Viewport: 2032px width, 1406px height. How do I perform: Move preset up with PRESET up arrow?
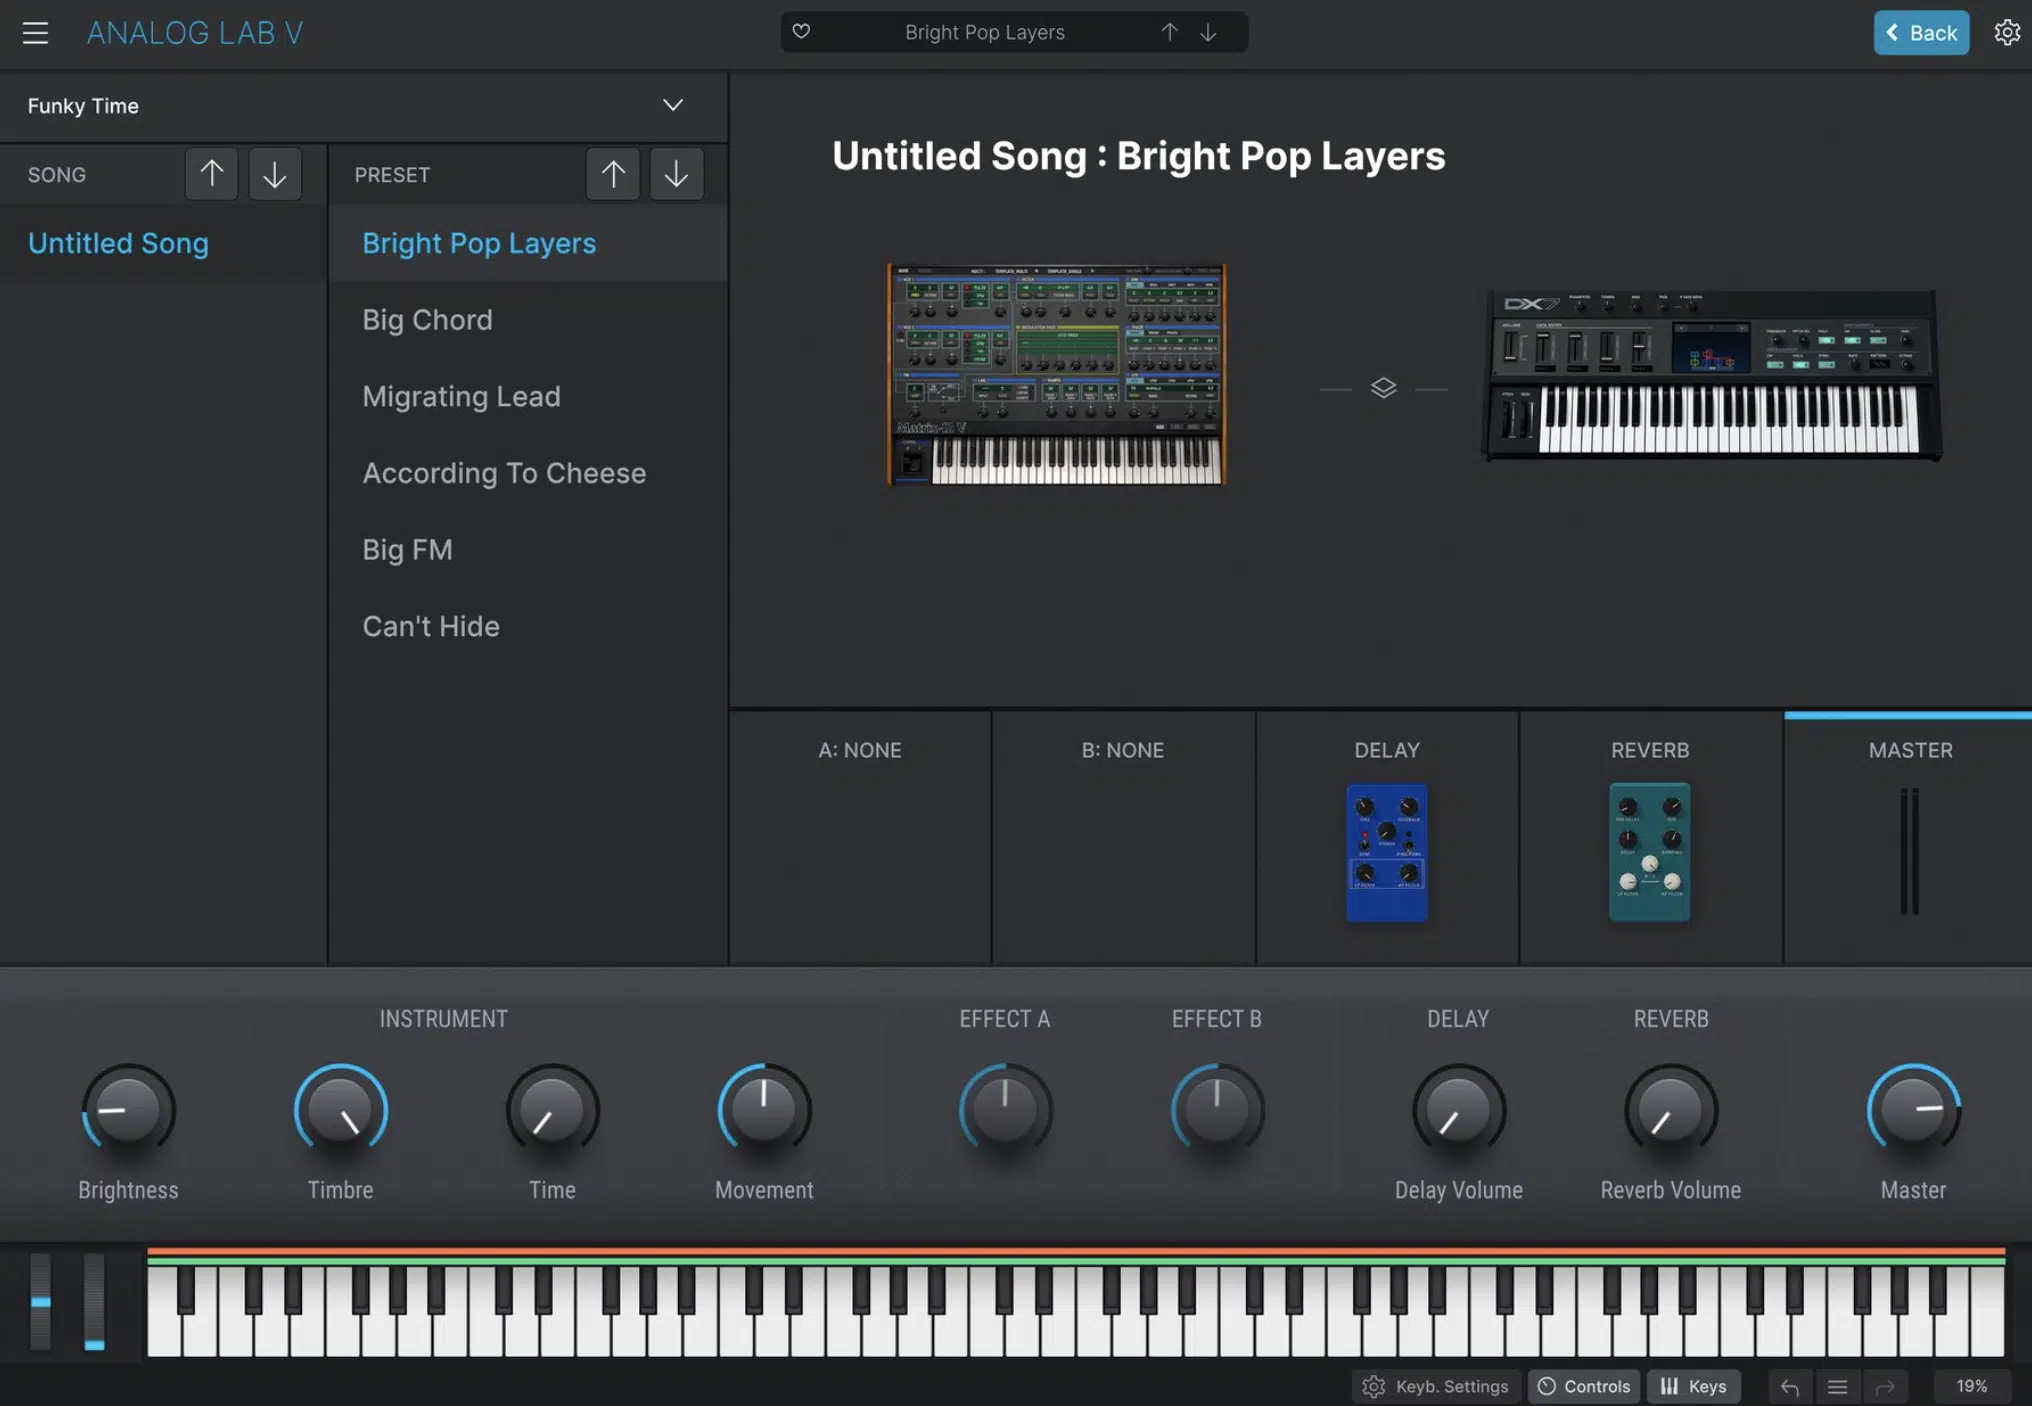pos(613,174)
